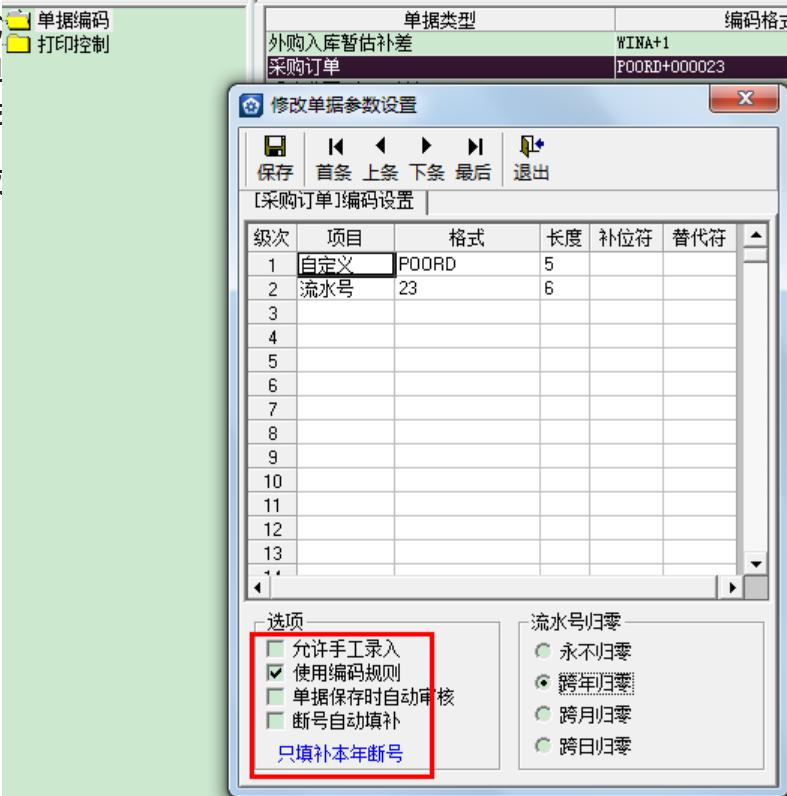
Task: Click the grid's scroll up arrow
Action: (756, 236)
